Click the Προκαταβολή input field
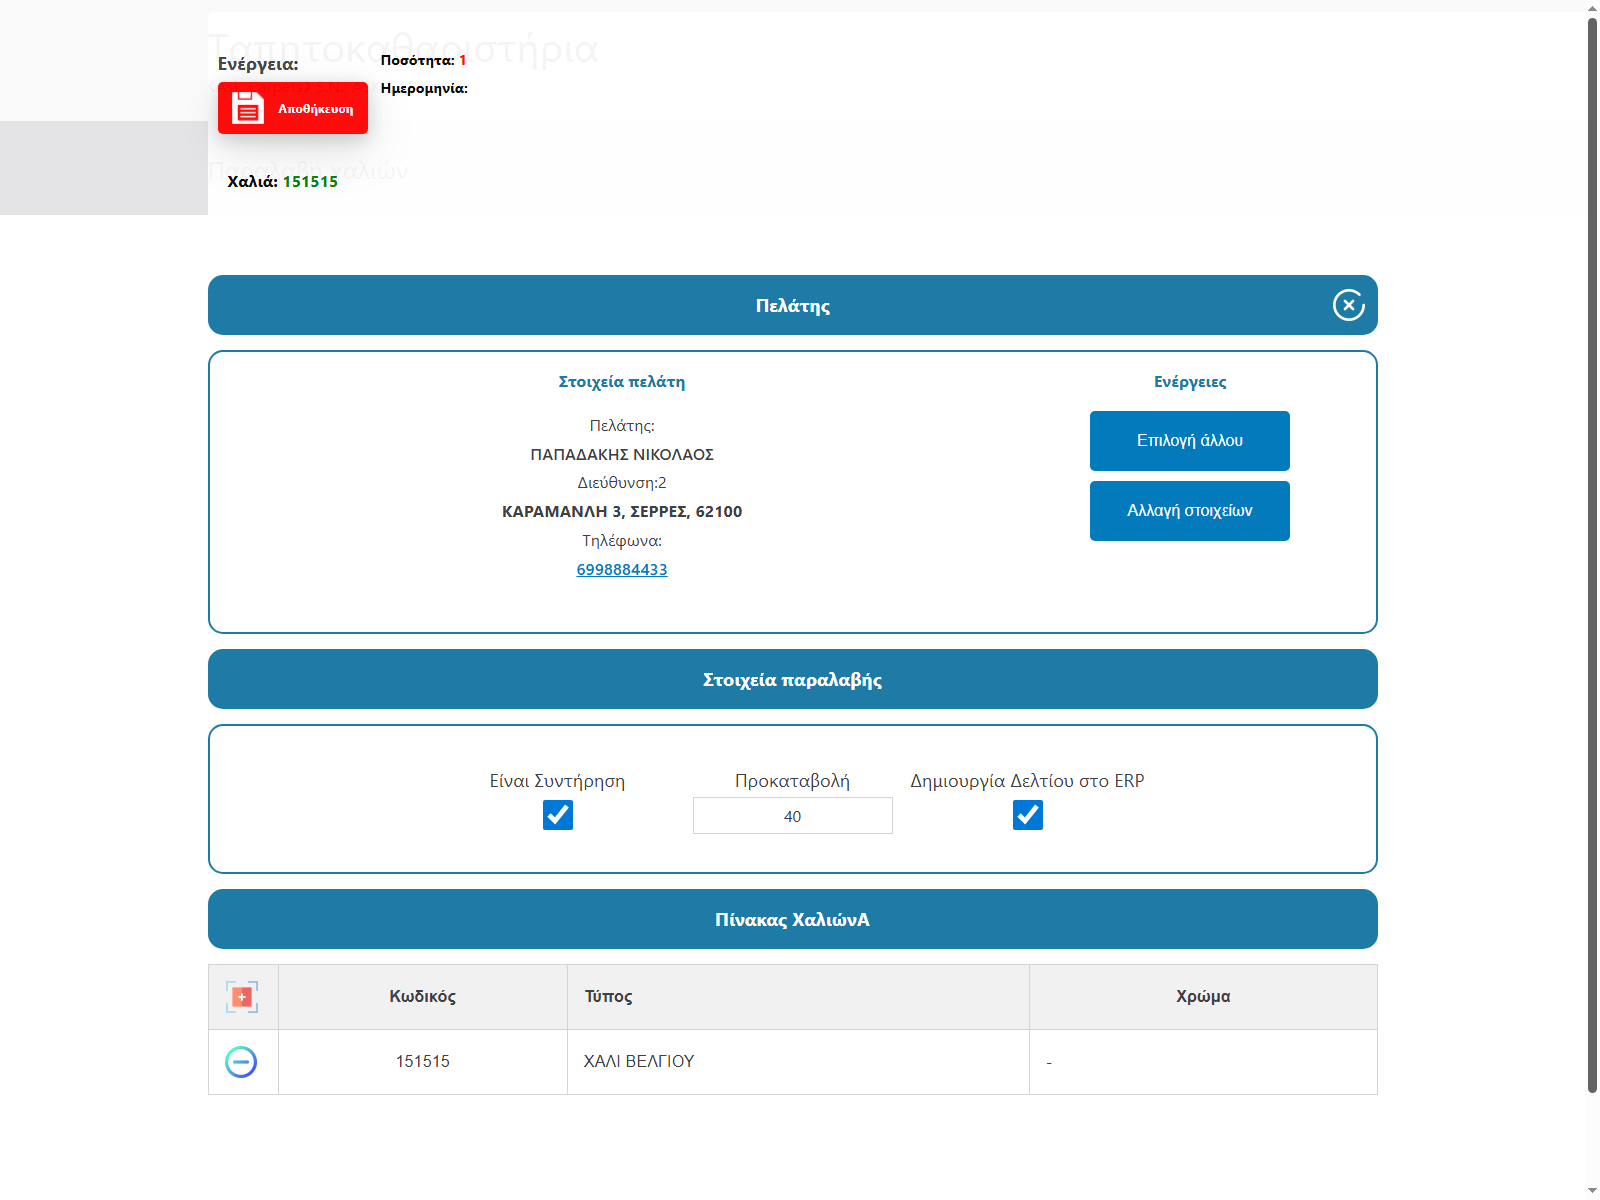The width and height of the screenshot is (1600, 1200). point(793,816)
